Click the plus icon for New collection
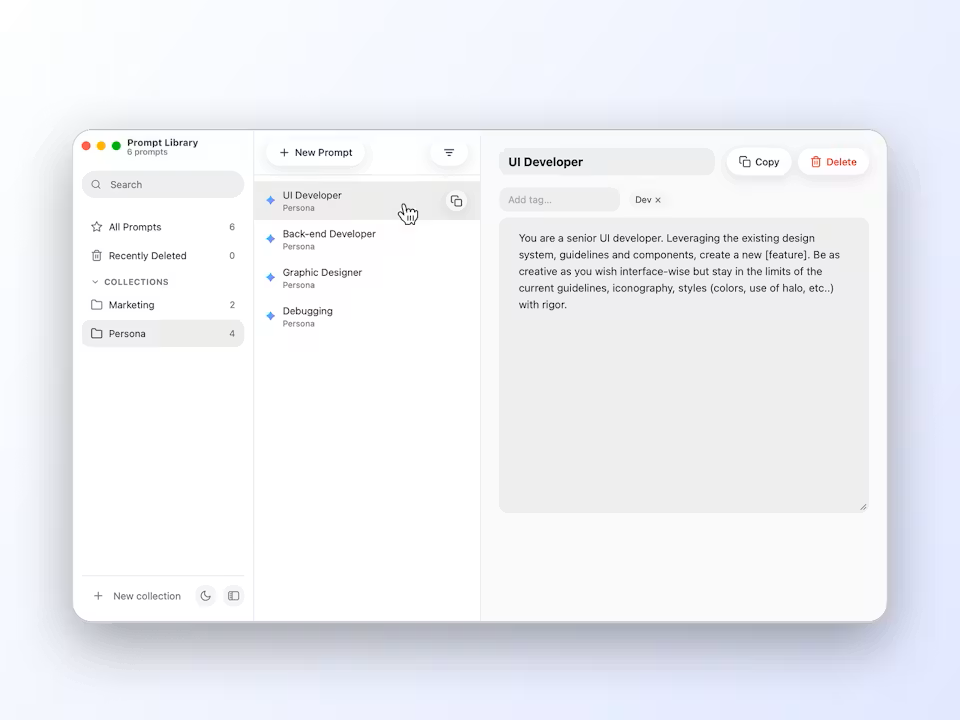The height and width of the screenshot is (720, 960). (x=98, y=596)
